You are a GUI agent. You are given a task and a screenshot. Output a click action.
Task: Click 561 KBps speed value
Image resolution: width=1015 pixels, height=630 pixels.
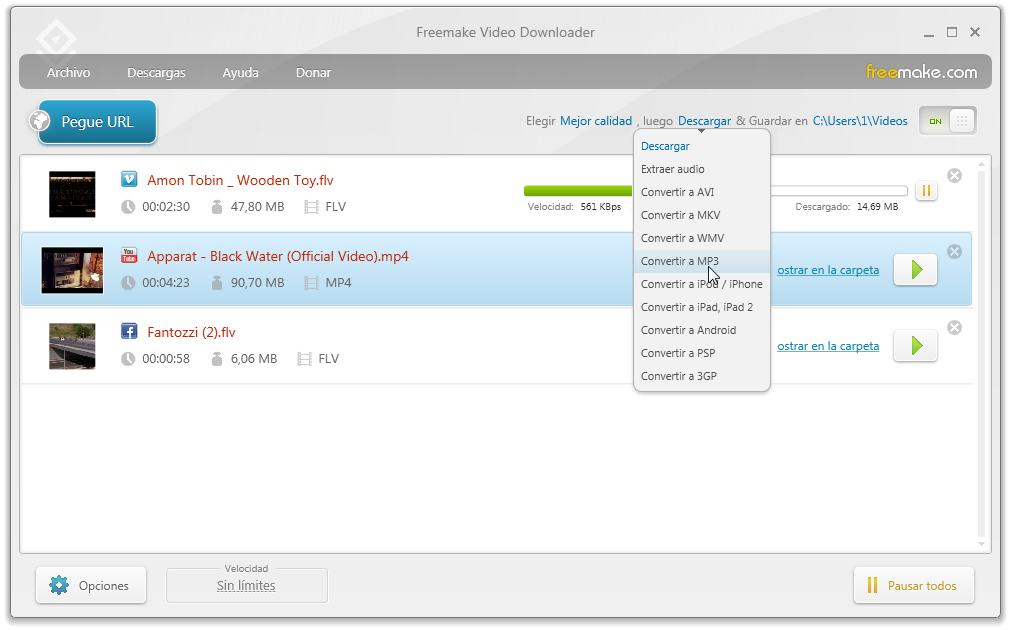601,207
